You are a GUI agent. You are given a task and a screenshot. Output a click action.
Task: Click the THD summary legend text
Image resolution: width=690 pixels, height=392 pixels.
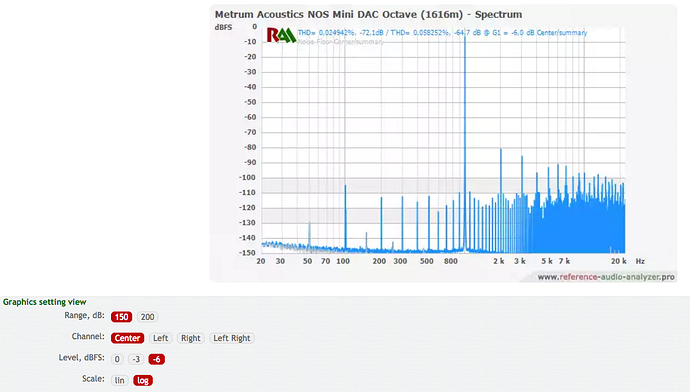[442, 33]
